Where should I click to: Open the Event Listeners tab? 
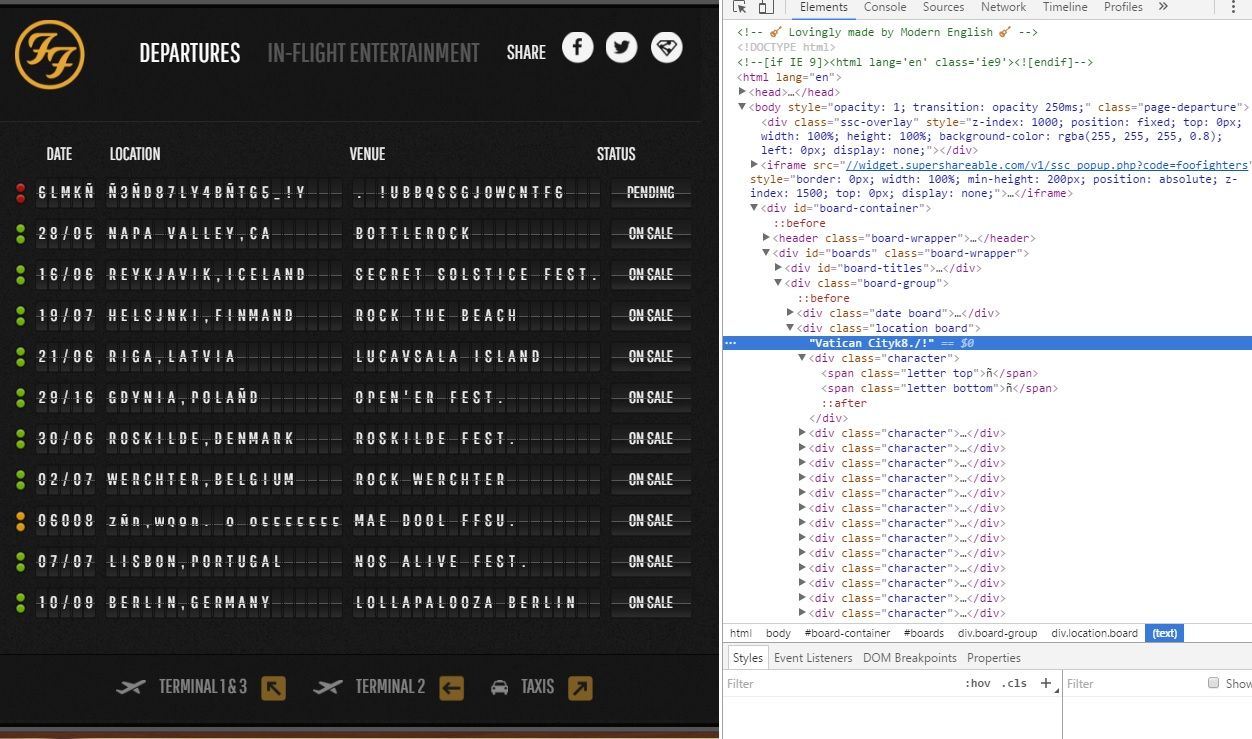[x=813, y=658]
